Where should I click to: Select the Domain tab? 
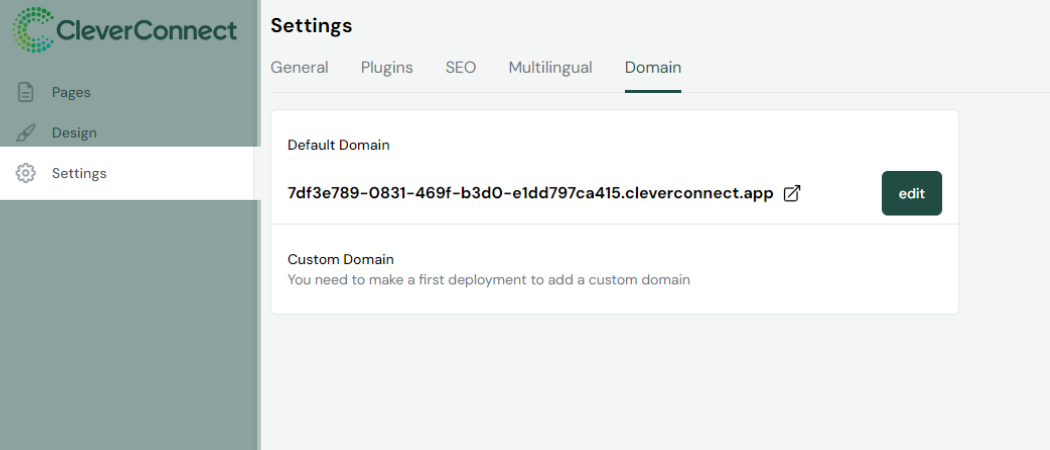[653, 68]
